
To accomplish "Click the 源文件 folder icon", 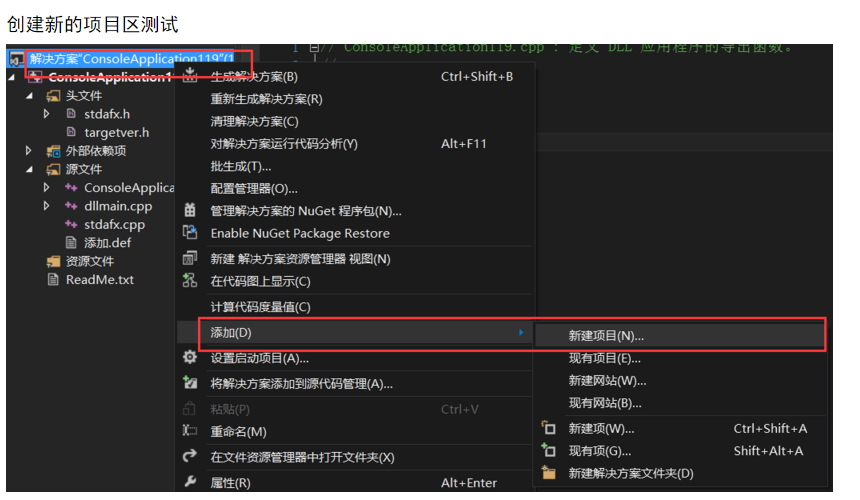I will [x=53, y=169].
